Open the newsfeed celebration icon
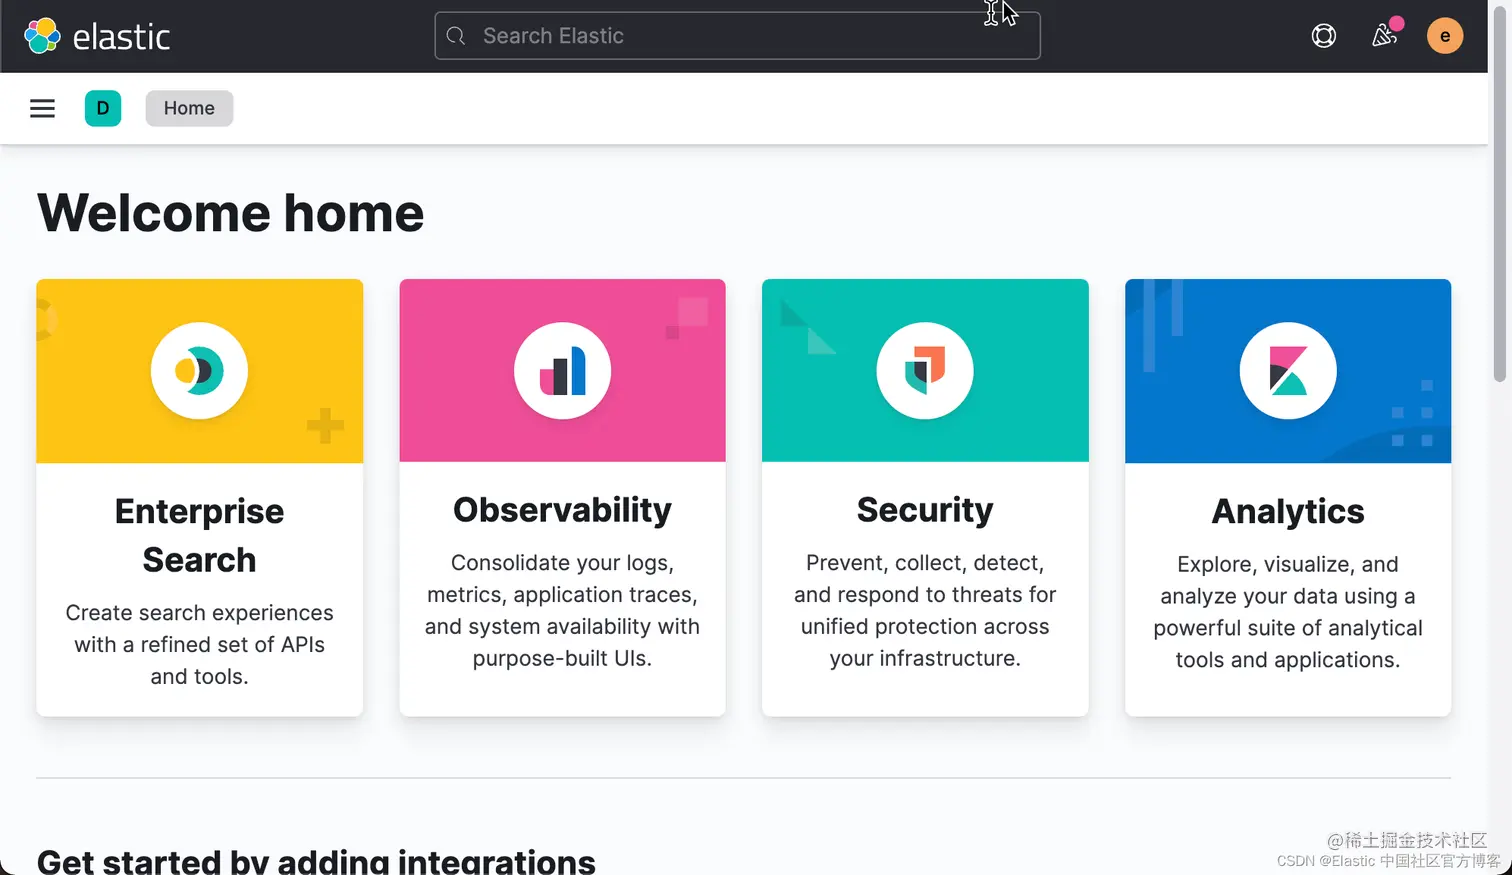Image resolution: width=1512 pixels, height=875 pixels. coord(1384,36)
